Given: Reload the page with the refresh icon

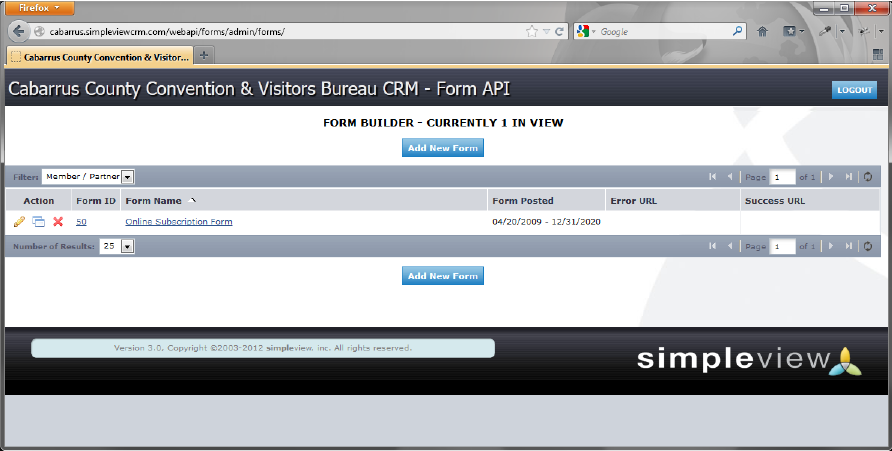Looking at the screenshot, I should (x=559, y=32).
